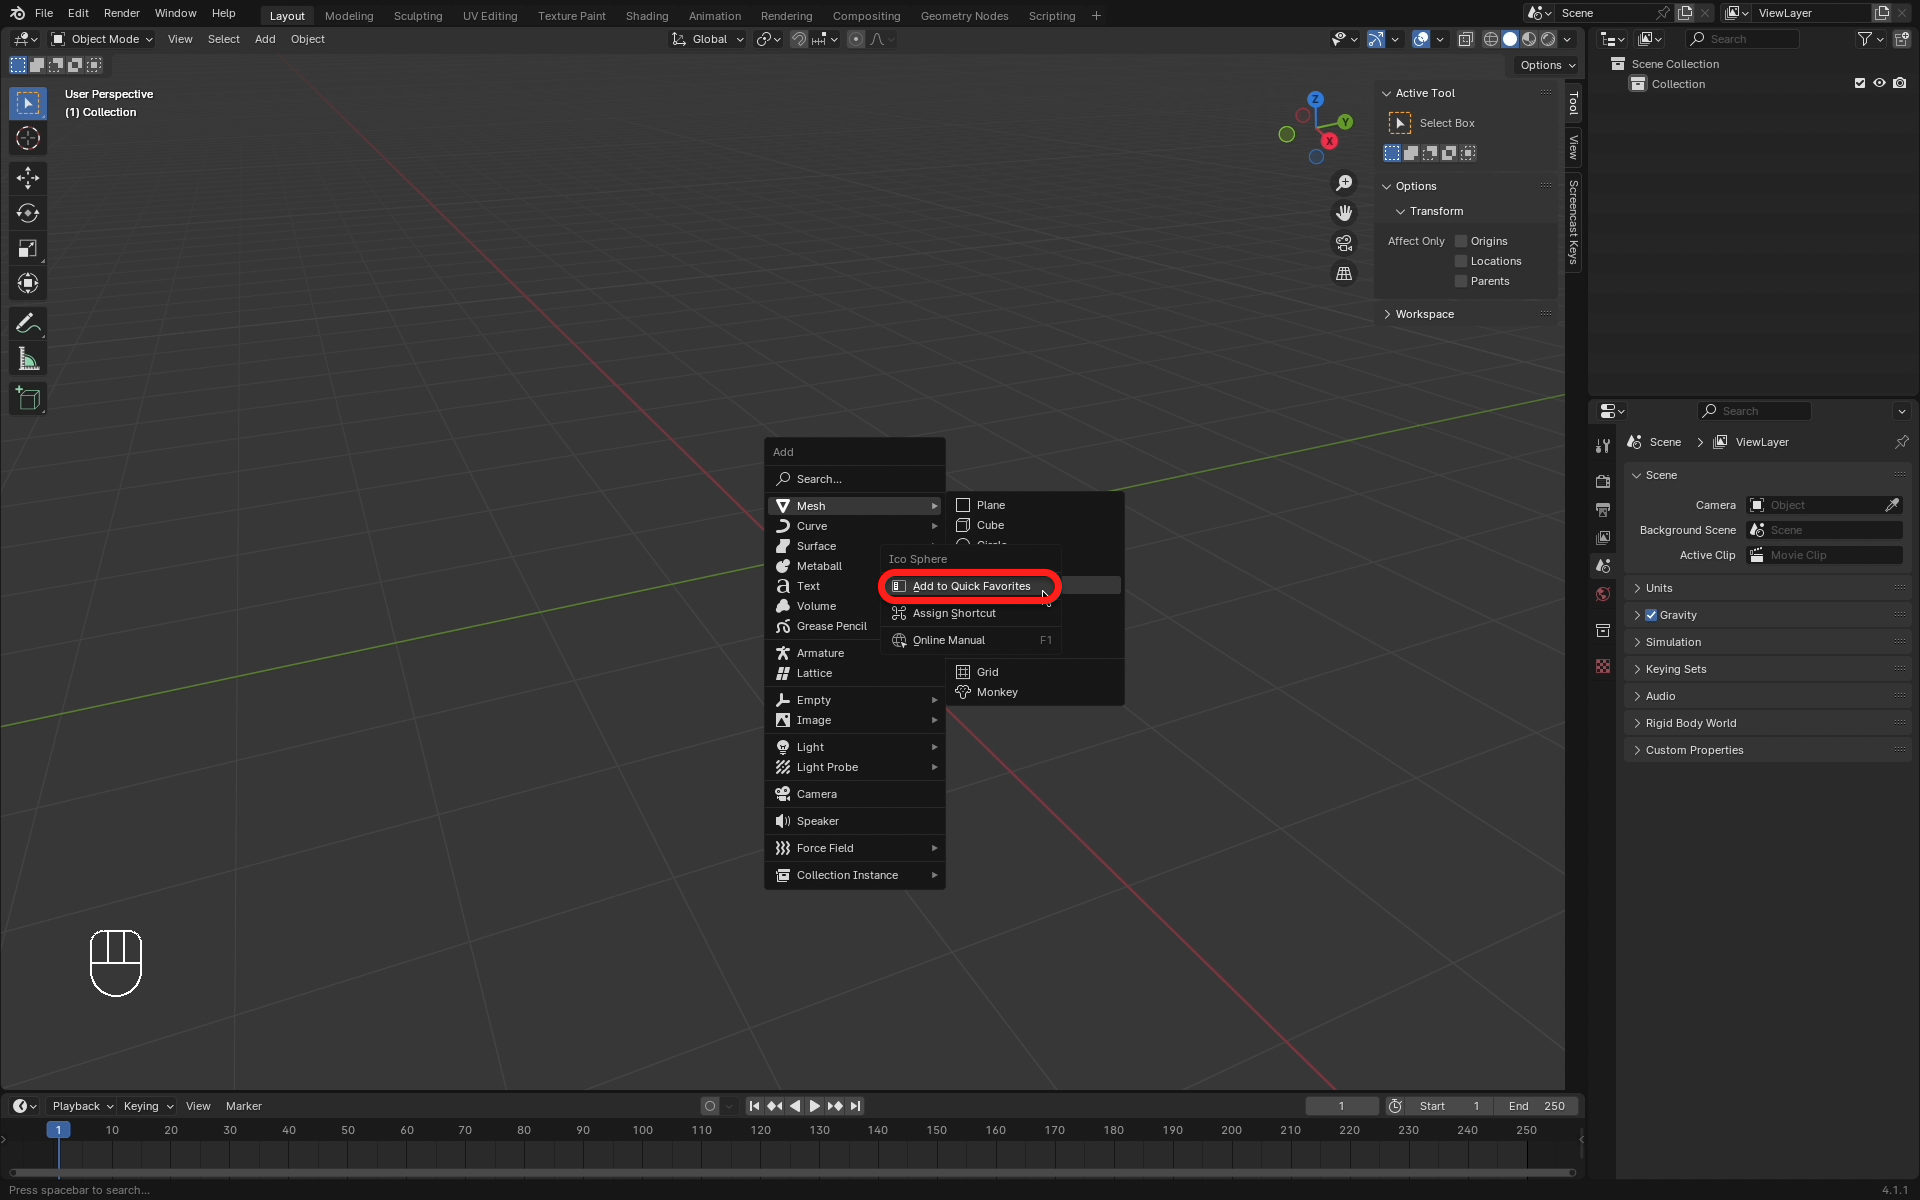
Task: Open the Options dropdown in viewport header
Action: [1547, 65]
